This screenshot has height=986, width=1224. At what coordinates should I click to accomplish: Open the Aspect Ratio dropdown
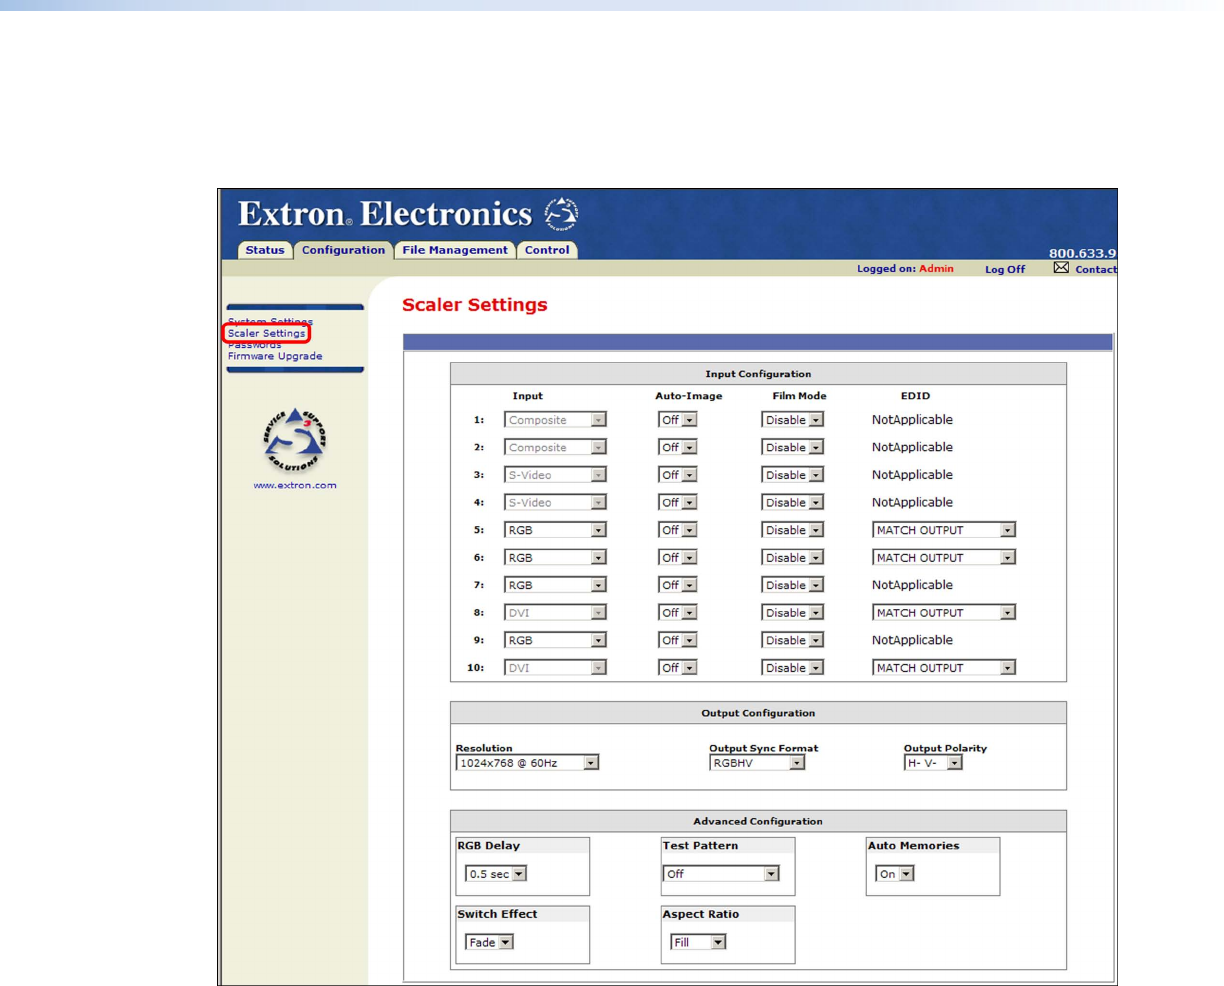[x=698, y=942]
